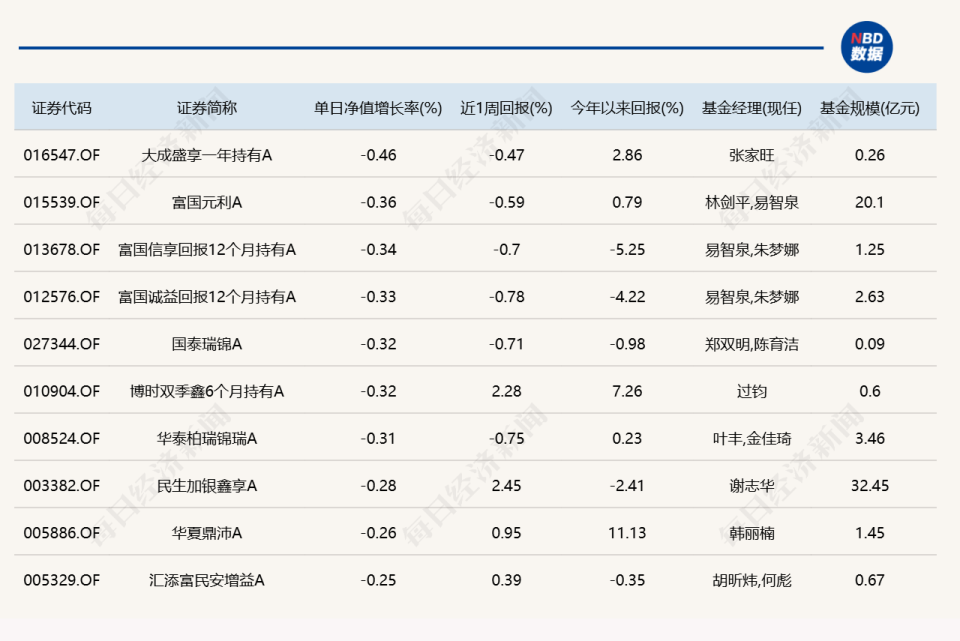Click fund code 027344.OF
960x641 pixels.
point(62,343)
